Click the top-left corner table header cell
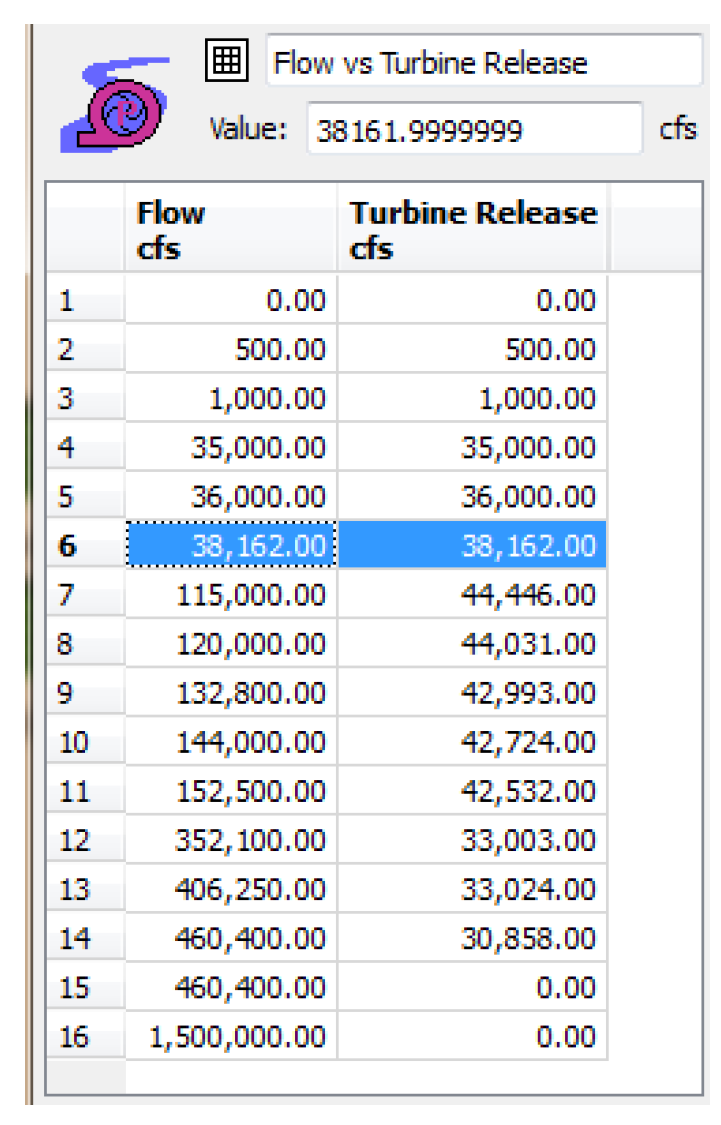The image size is (721, 1125). click(85, 230)
